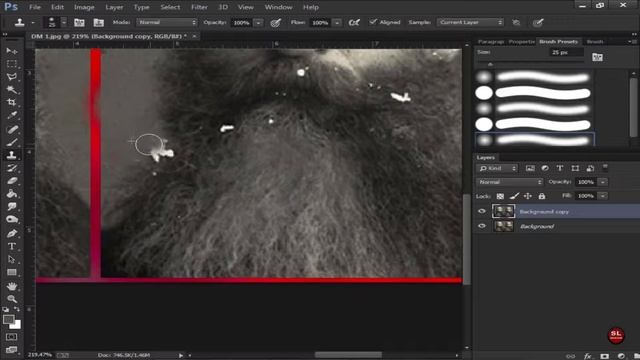Switch to the Paragraph tab
The height and width of the screenshot is (360, 640).
[491, 42]
